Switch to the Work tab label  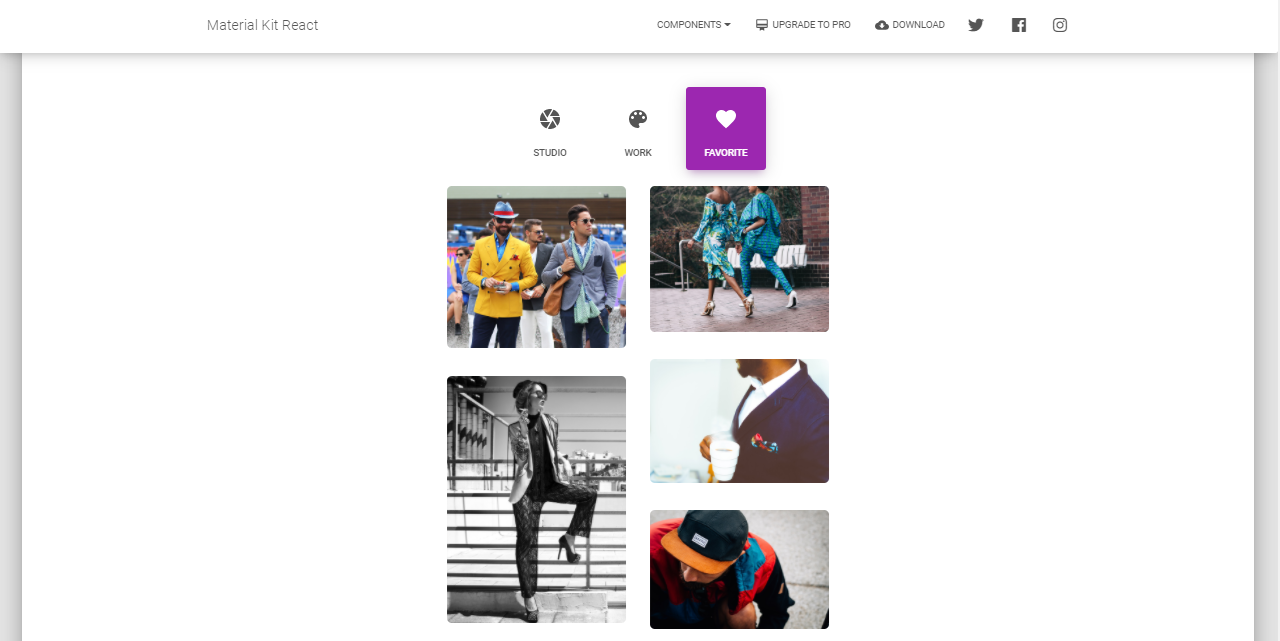pos(638,153)
